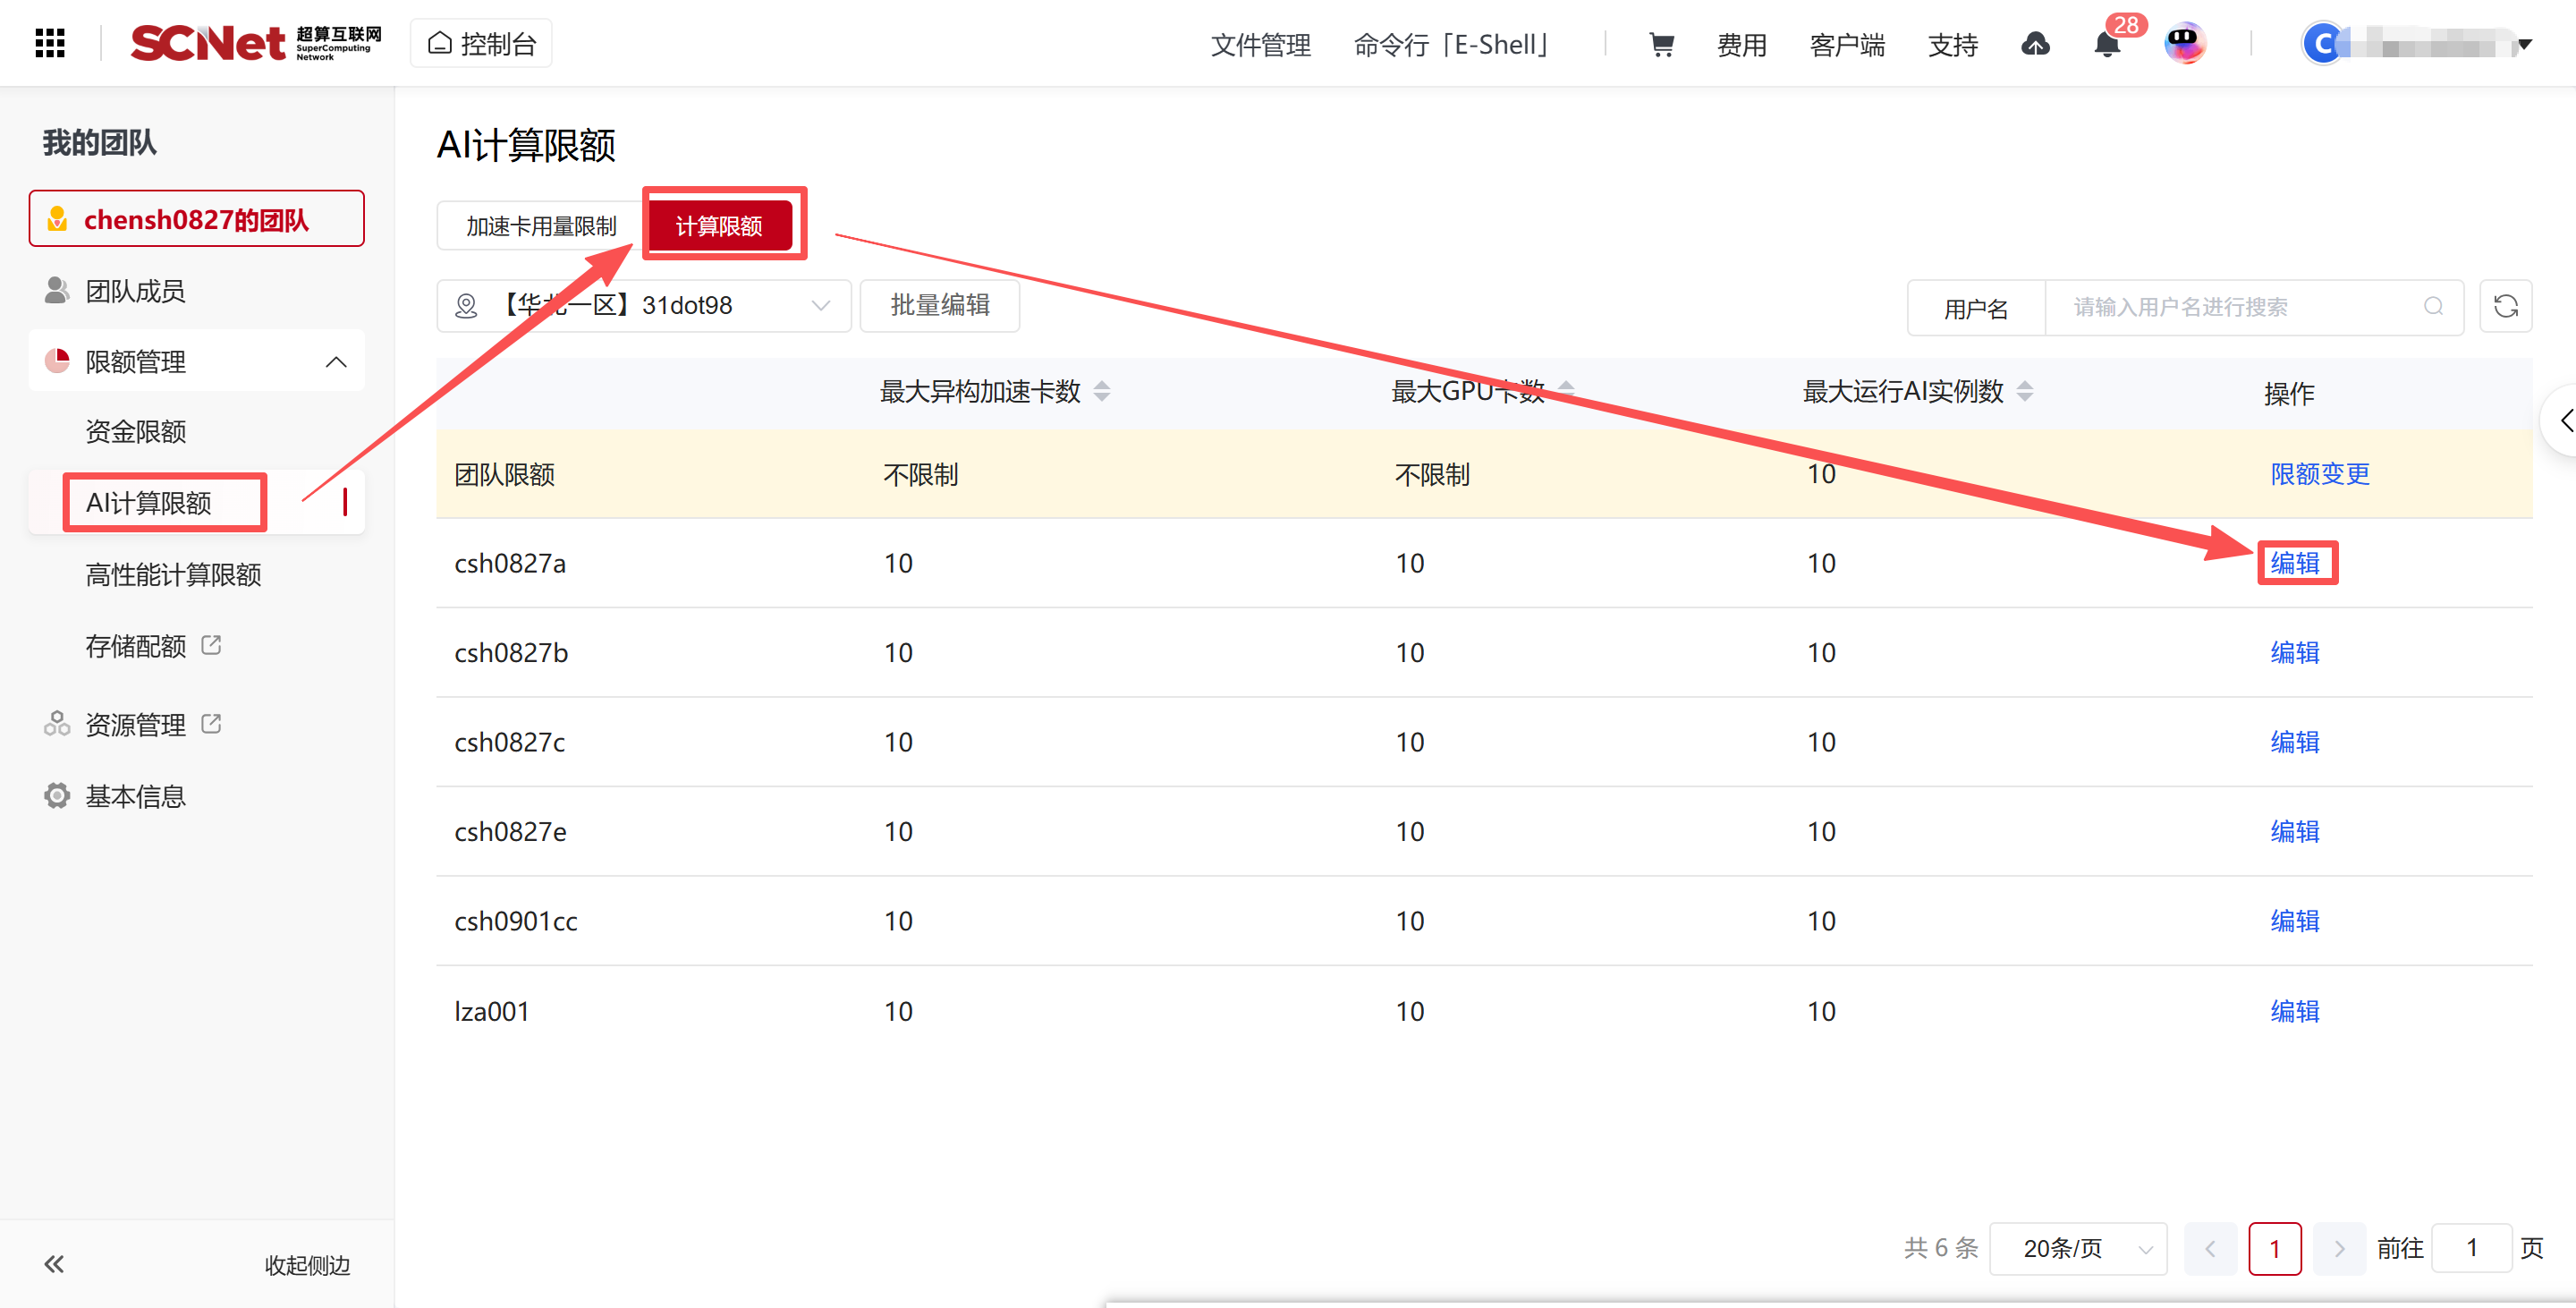Open the 20条/页 page size dropdown
2576x1308 pixels.
click(2078, 1248)
